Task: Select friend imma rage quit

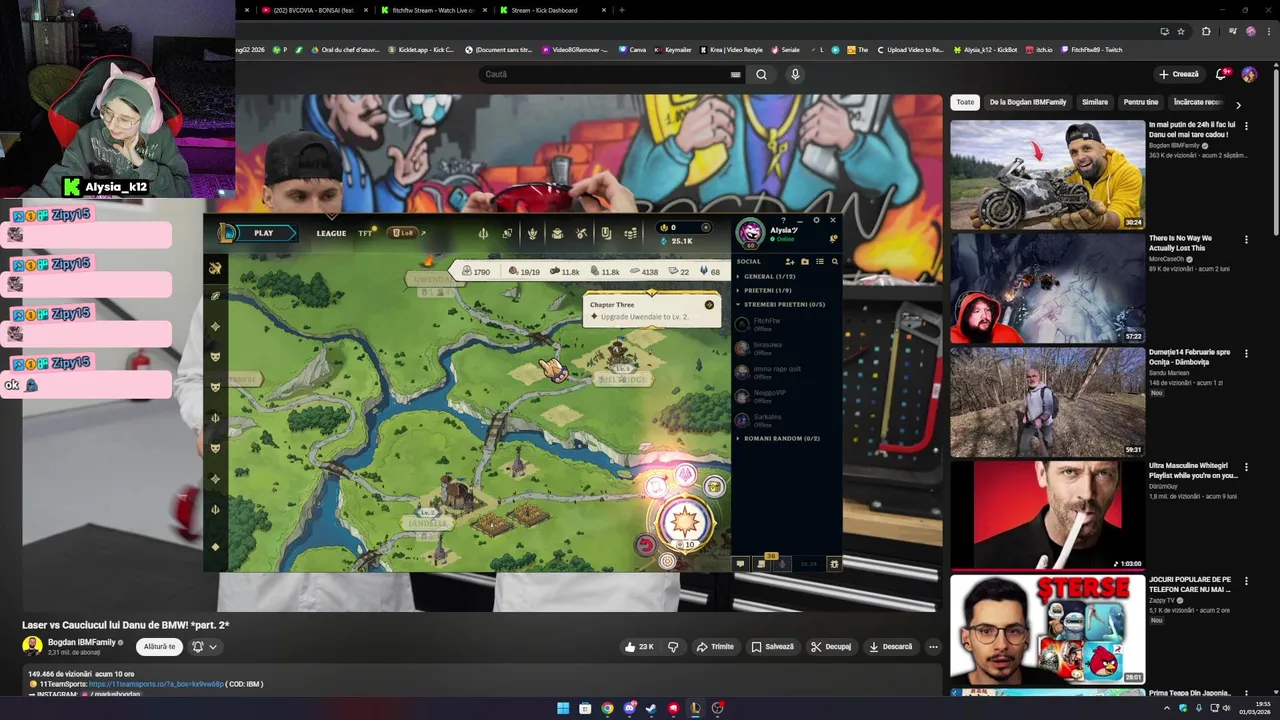Action: (x=786, y=372)
